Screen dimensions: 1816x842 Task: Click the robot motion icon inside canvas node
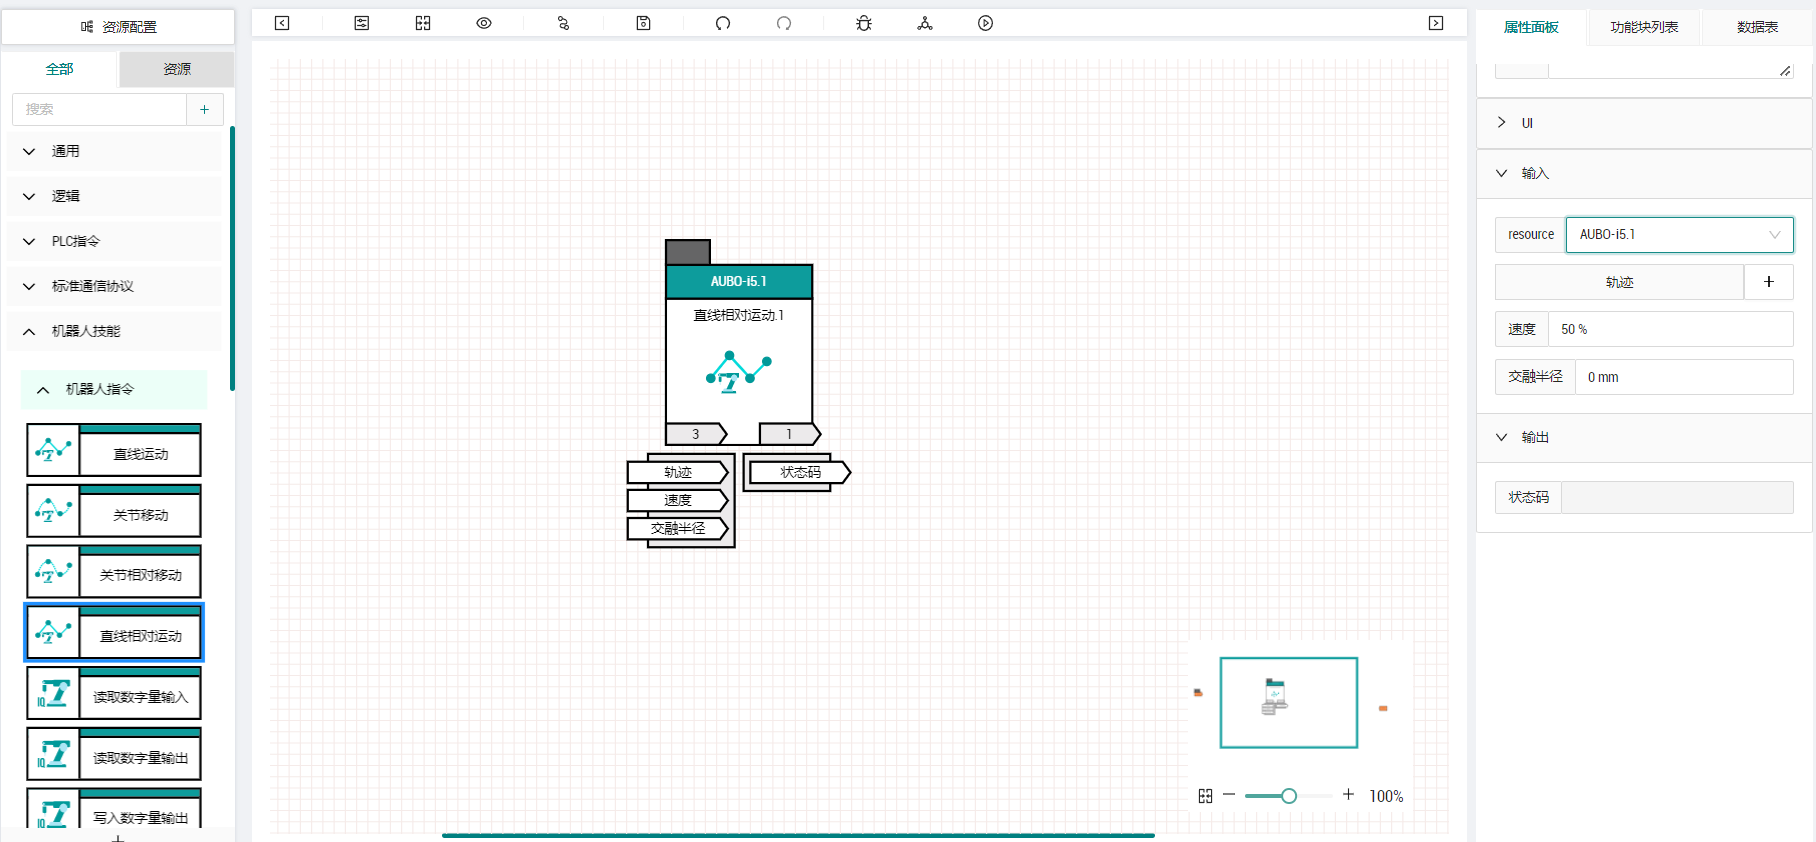(x=738, y=372)
